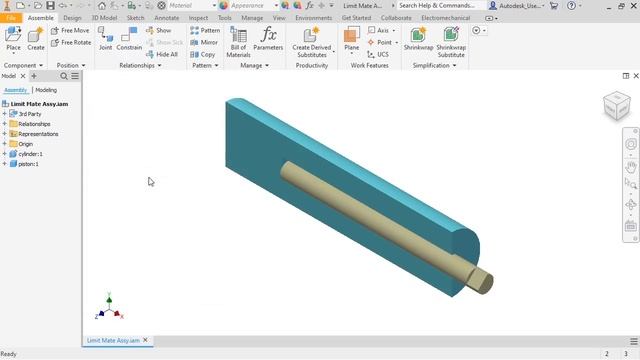Close the Model browser panel
The width and height of the screenshot is (640, 360).
tap(23, 76)
